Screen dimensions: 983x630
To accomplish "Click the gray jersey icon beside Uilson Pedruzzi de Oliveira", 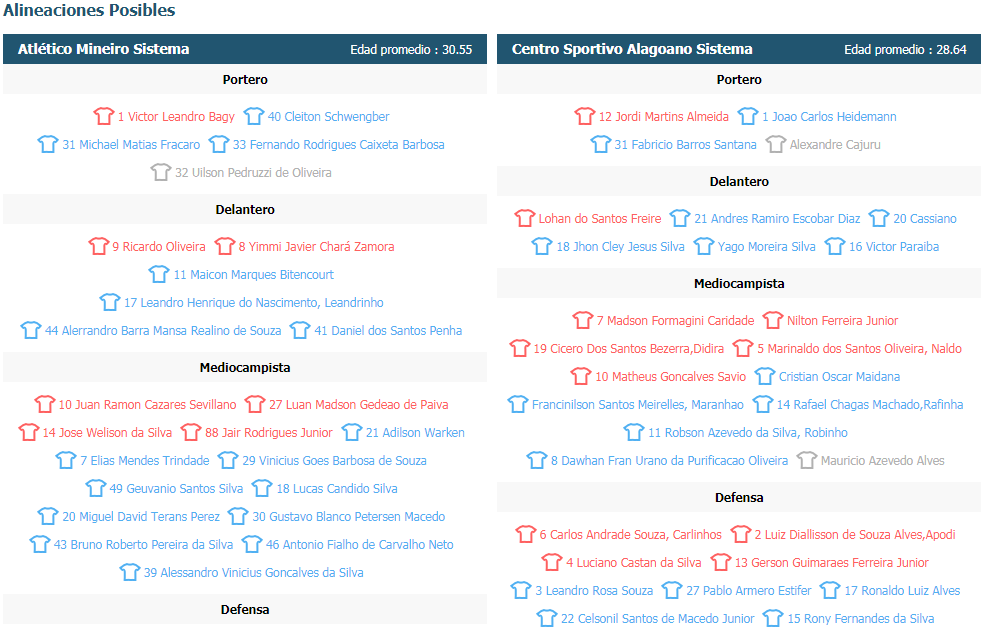I will pyautogui.click(x=161, y=172).
